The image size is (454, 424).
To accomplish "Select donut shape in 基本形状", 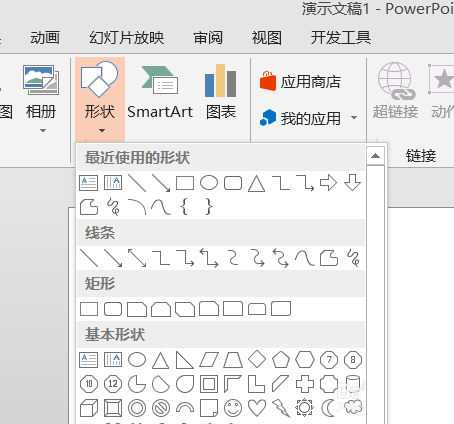I will click(x=137, y=408).
